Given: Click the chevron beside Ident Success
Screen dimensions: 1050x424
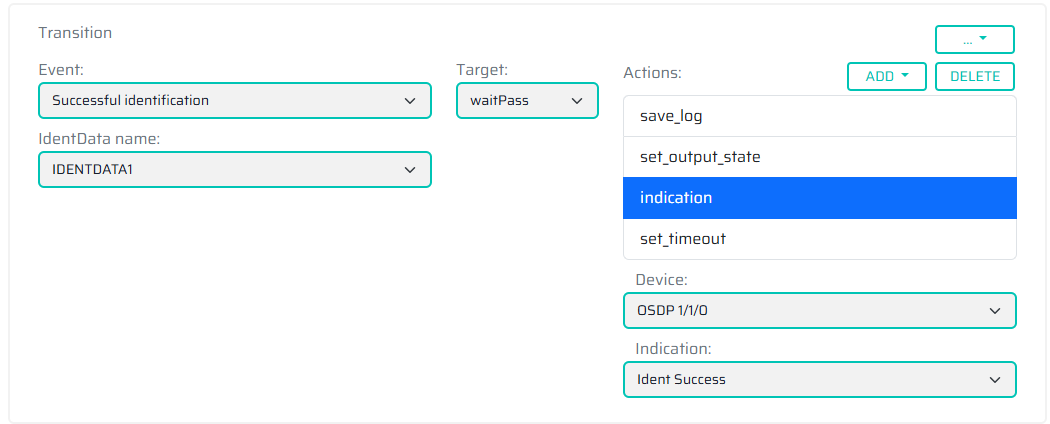Looking at the screenshot, I should pos(994,380).
